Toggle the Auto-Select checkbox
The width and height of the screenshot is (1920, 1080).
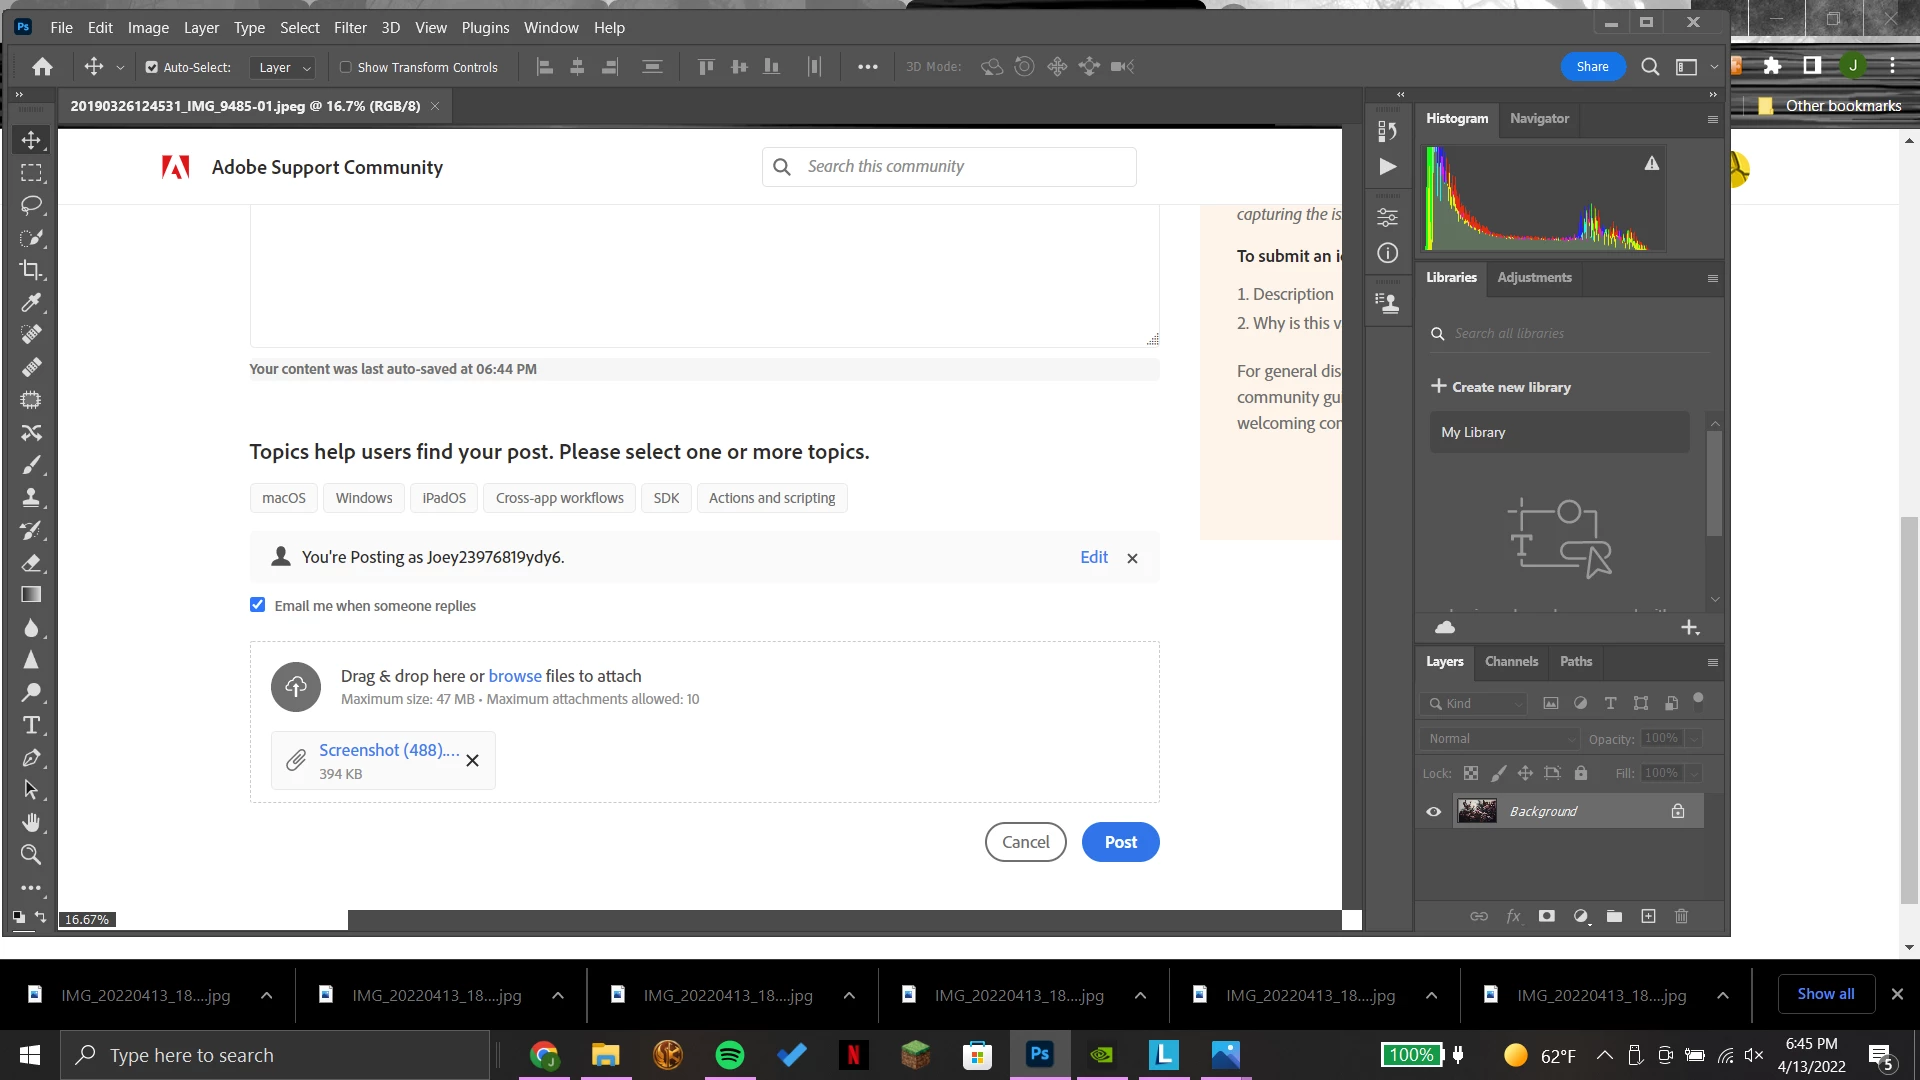pyautogui.click(x=152, y=67)
